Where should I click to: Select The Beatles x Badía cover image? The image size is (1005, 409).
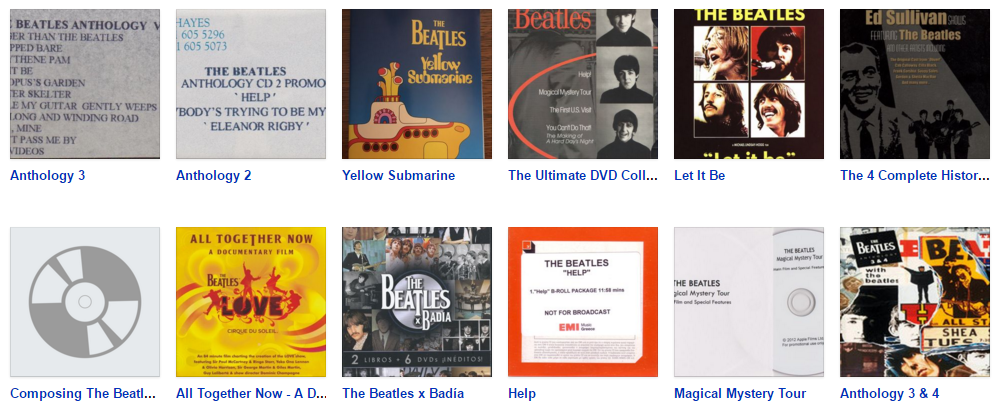417,302
